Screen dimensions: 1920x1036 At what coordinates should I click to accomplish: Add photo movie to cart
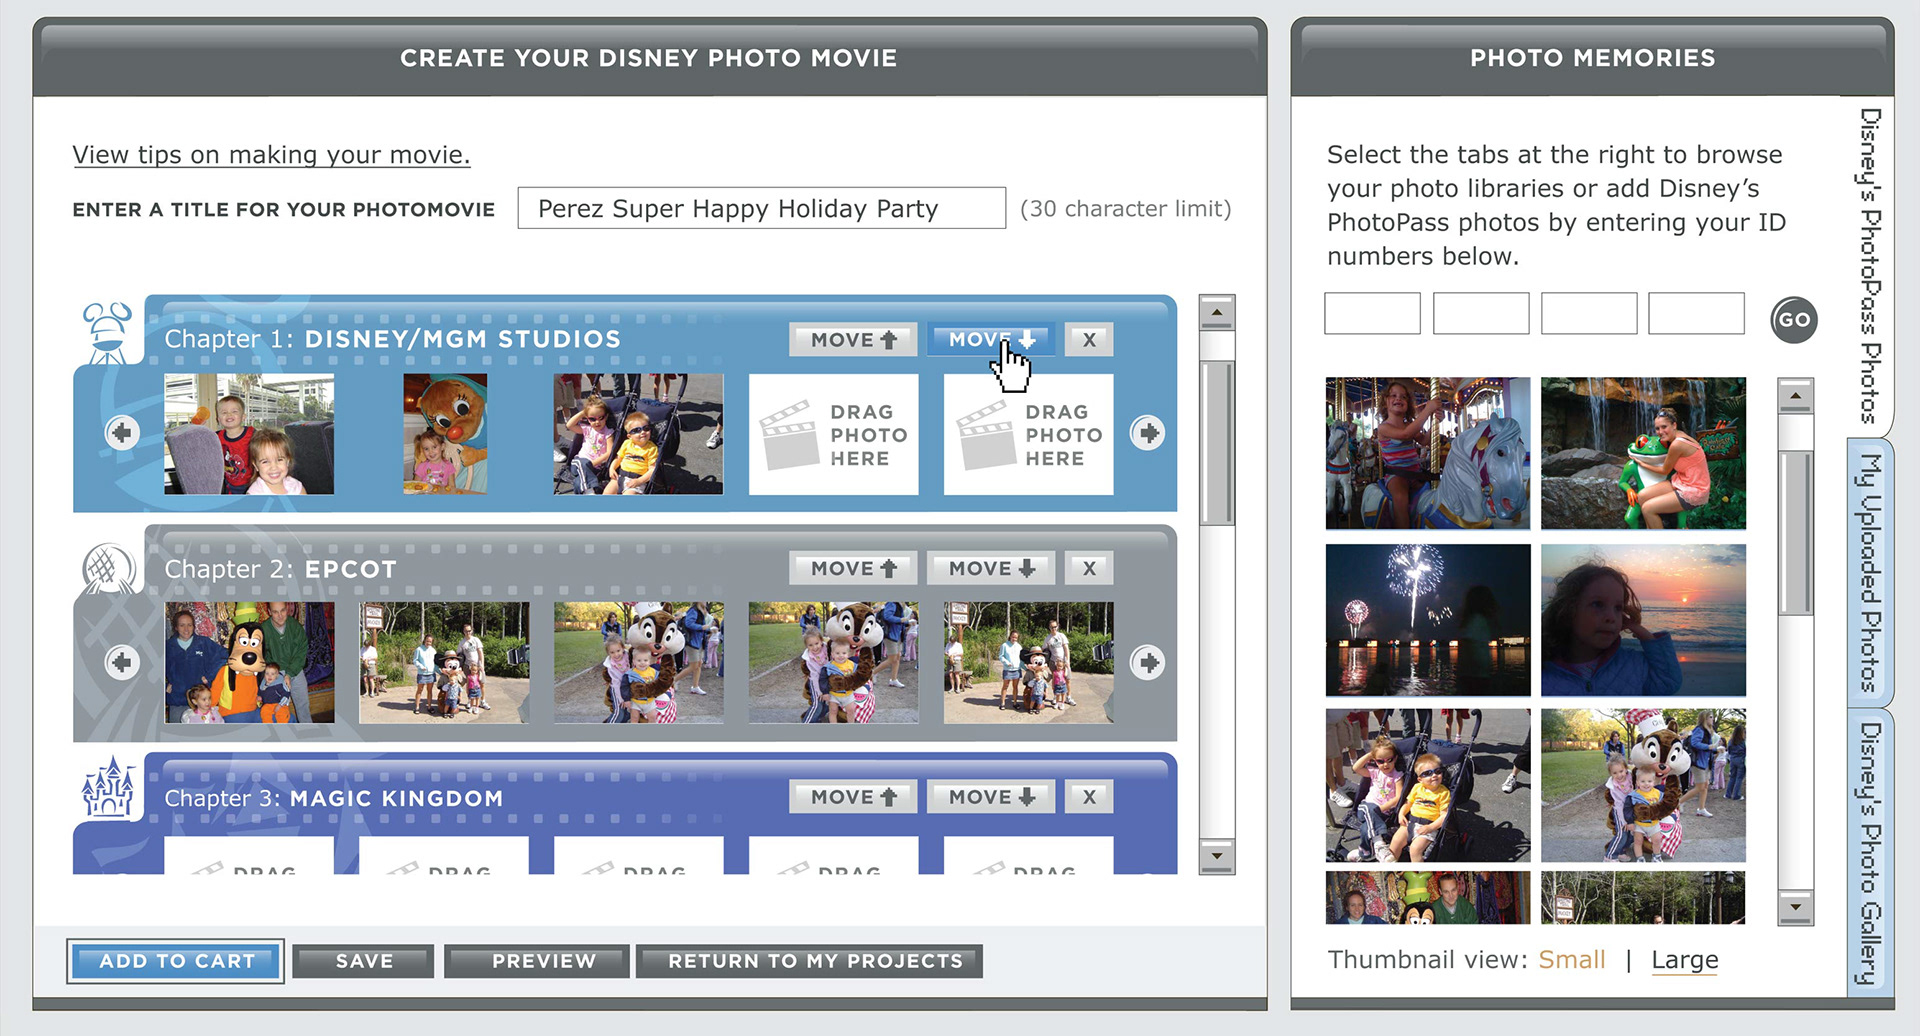point(176,961)
